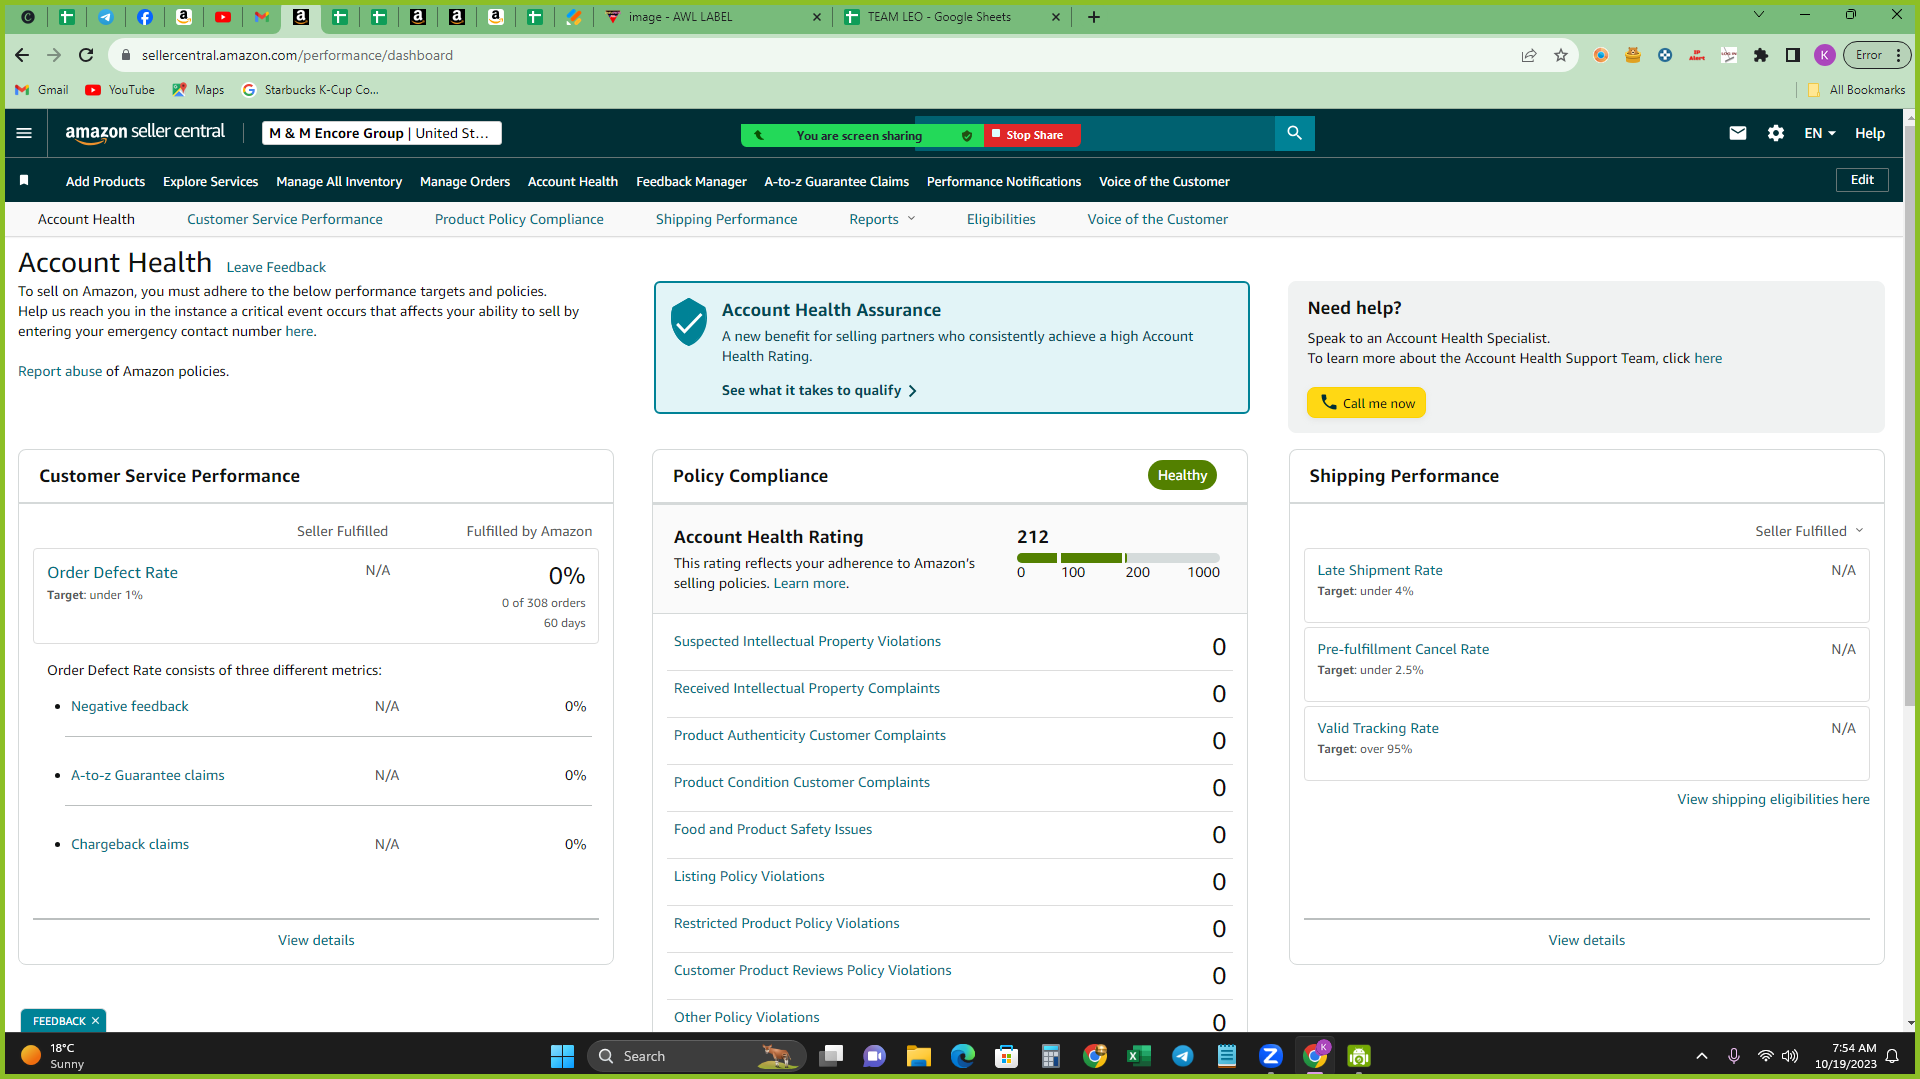
Task: Reload the current page
Action: tap(86, 55)
